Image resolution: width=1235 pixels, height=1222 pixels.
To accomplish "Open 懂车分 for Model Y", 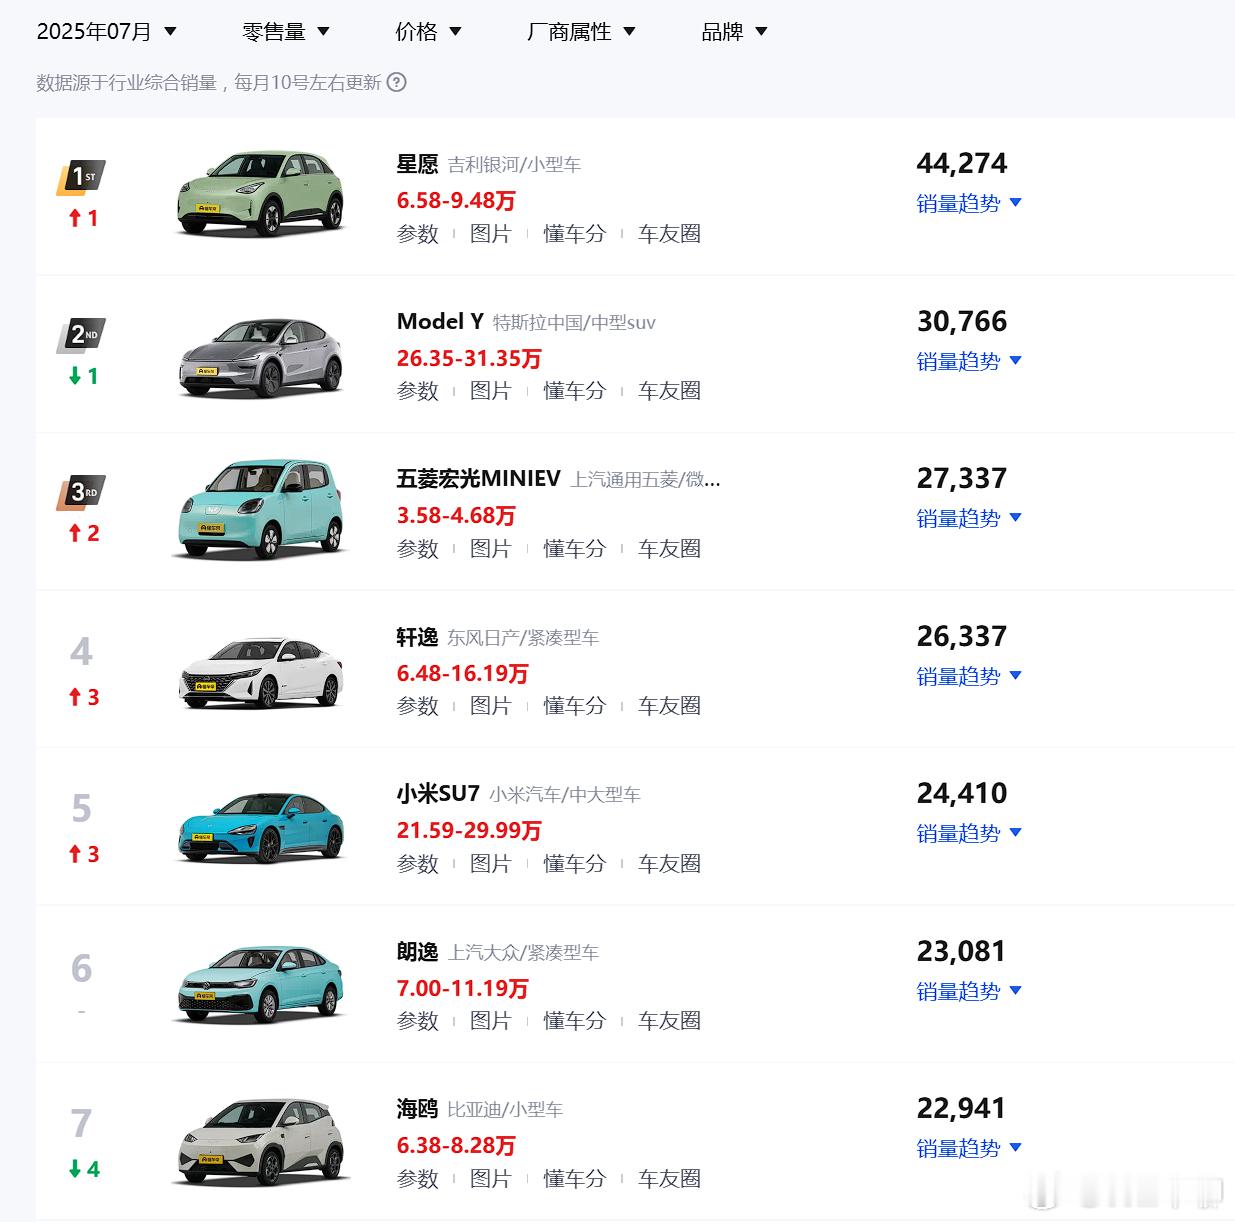I will click(574, 391).
